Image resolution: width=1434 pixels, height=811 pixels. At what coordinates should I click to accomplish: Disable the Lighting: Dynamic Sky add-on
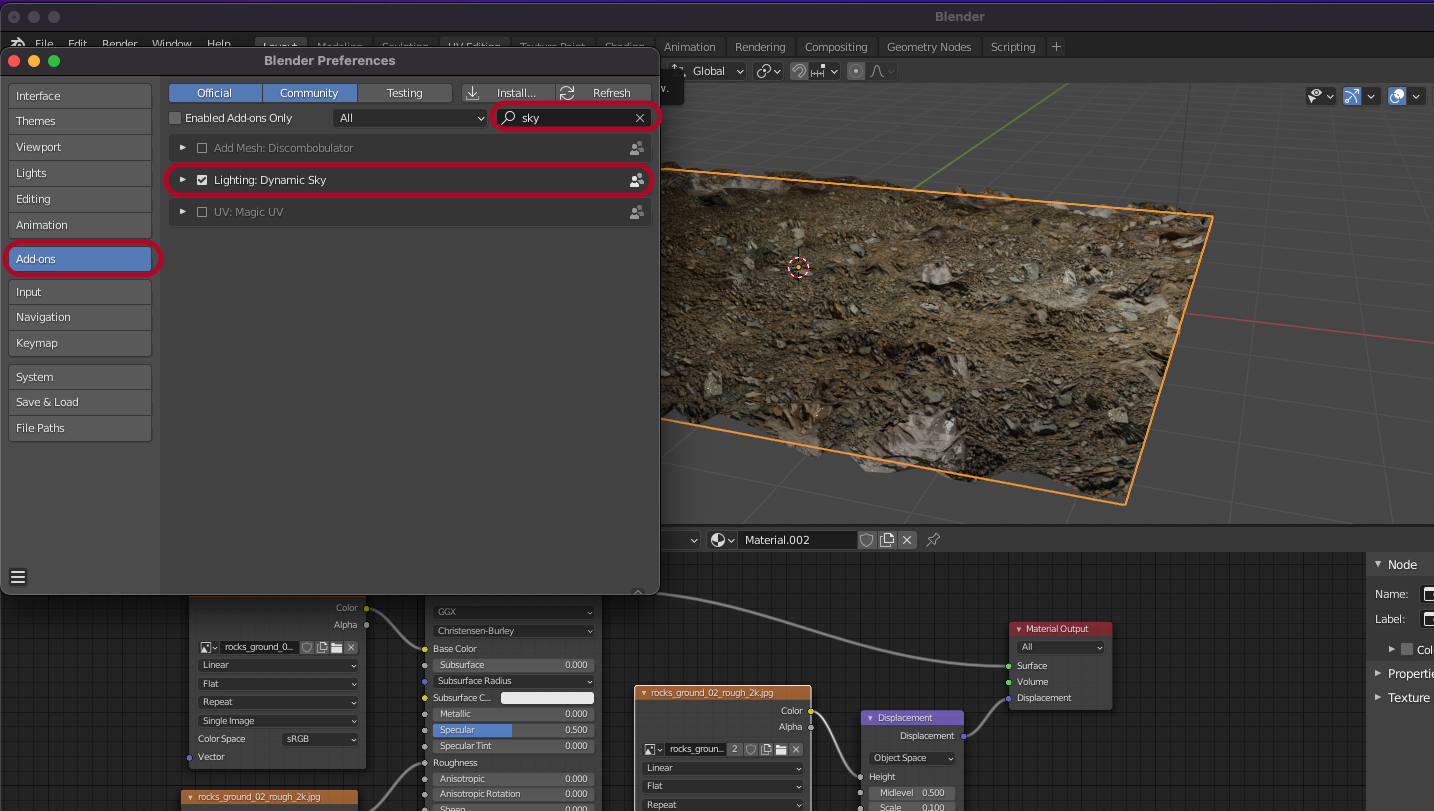coord(202,180)
